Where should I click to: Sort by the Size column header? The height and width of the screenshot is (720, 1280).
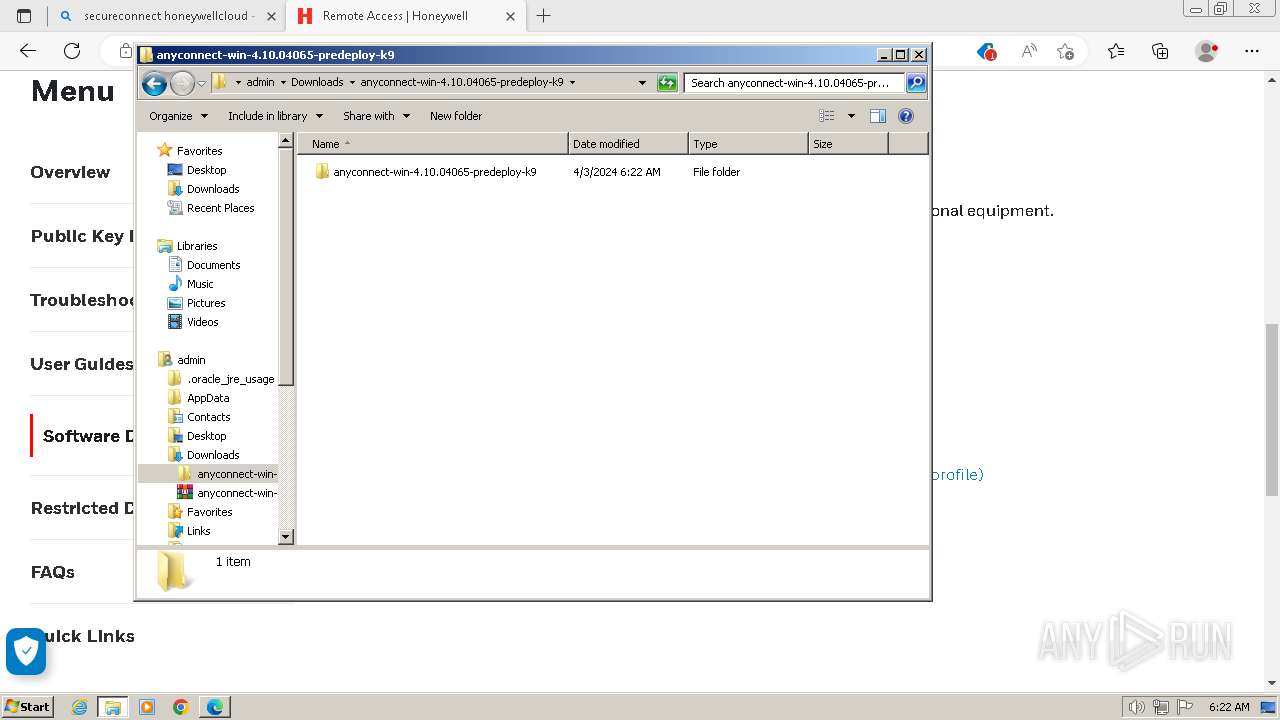click(x=848, y=144)
